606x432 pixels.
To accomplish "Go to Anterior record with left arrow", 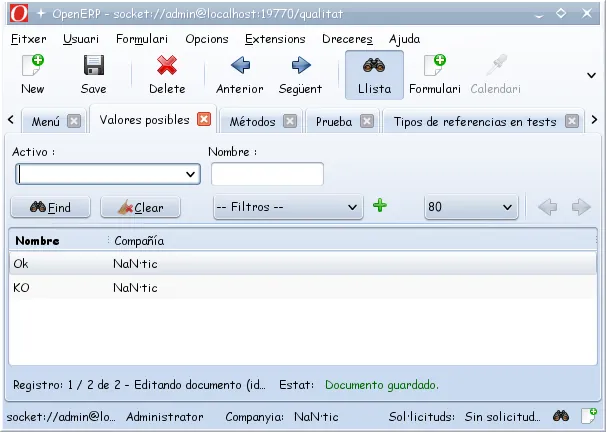I will tap(240, 65).
